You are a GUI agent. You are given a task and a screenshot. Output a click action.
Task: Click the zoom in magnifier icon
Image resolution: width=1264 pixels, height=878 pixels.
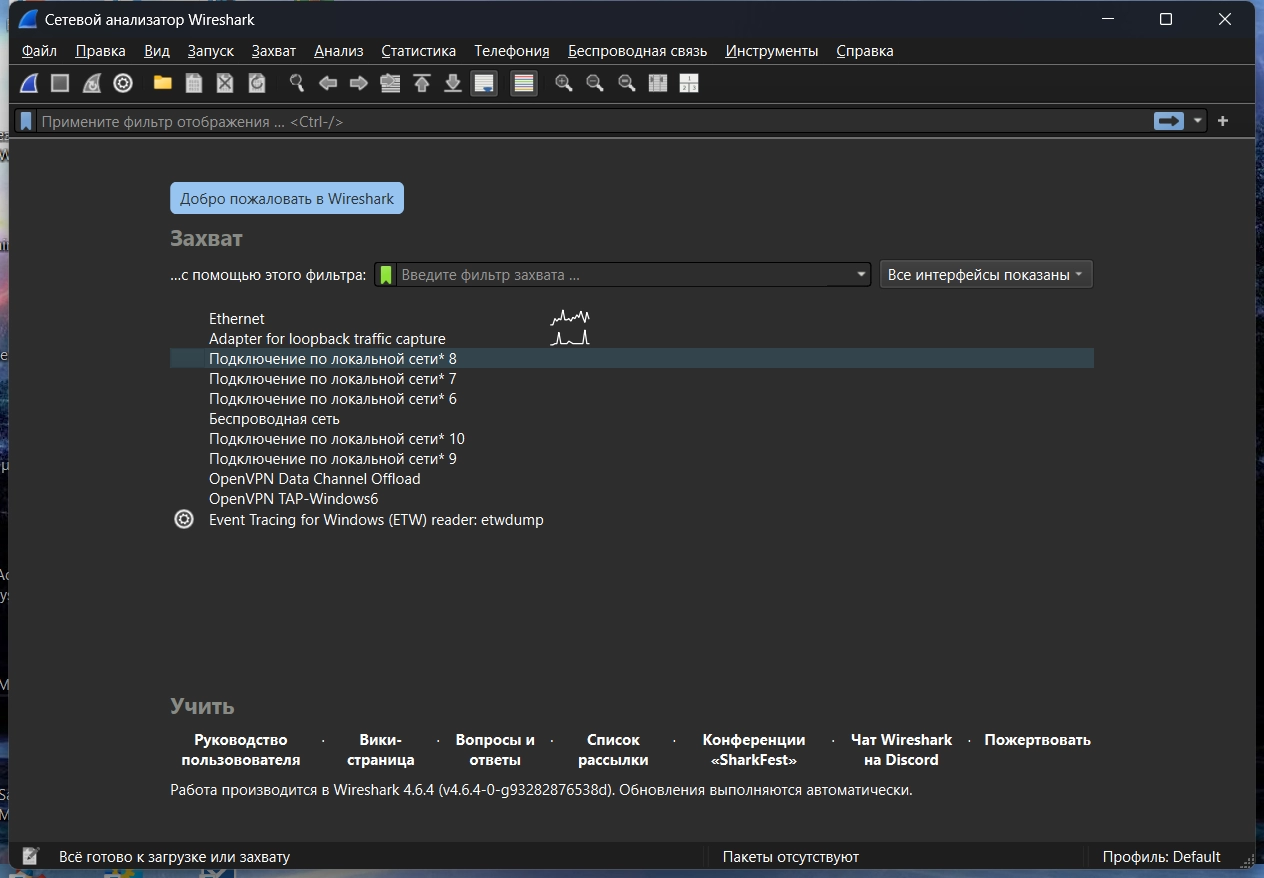(564, 84)
